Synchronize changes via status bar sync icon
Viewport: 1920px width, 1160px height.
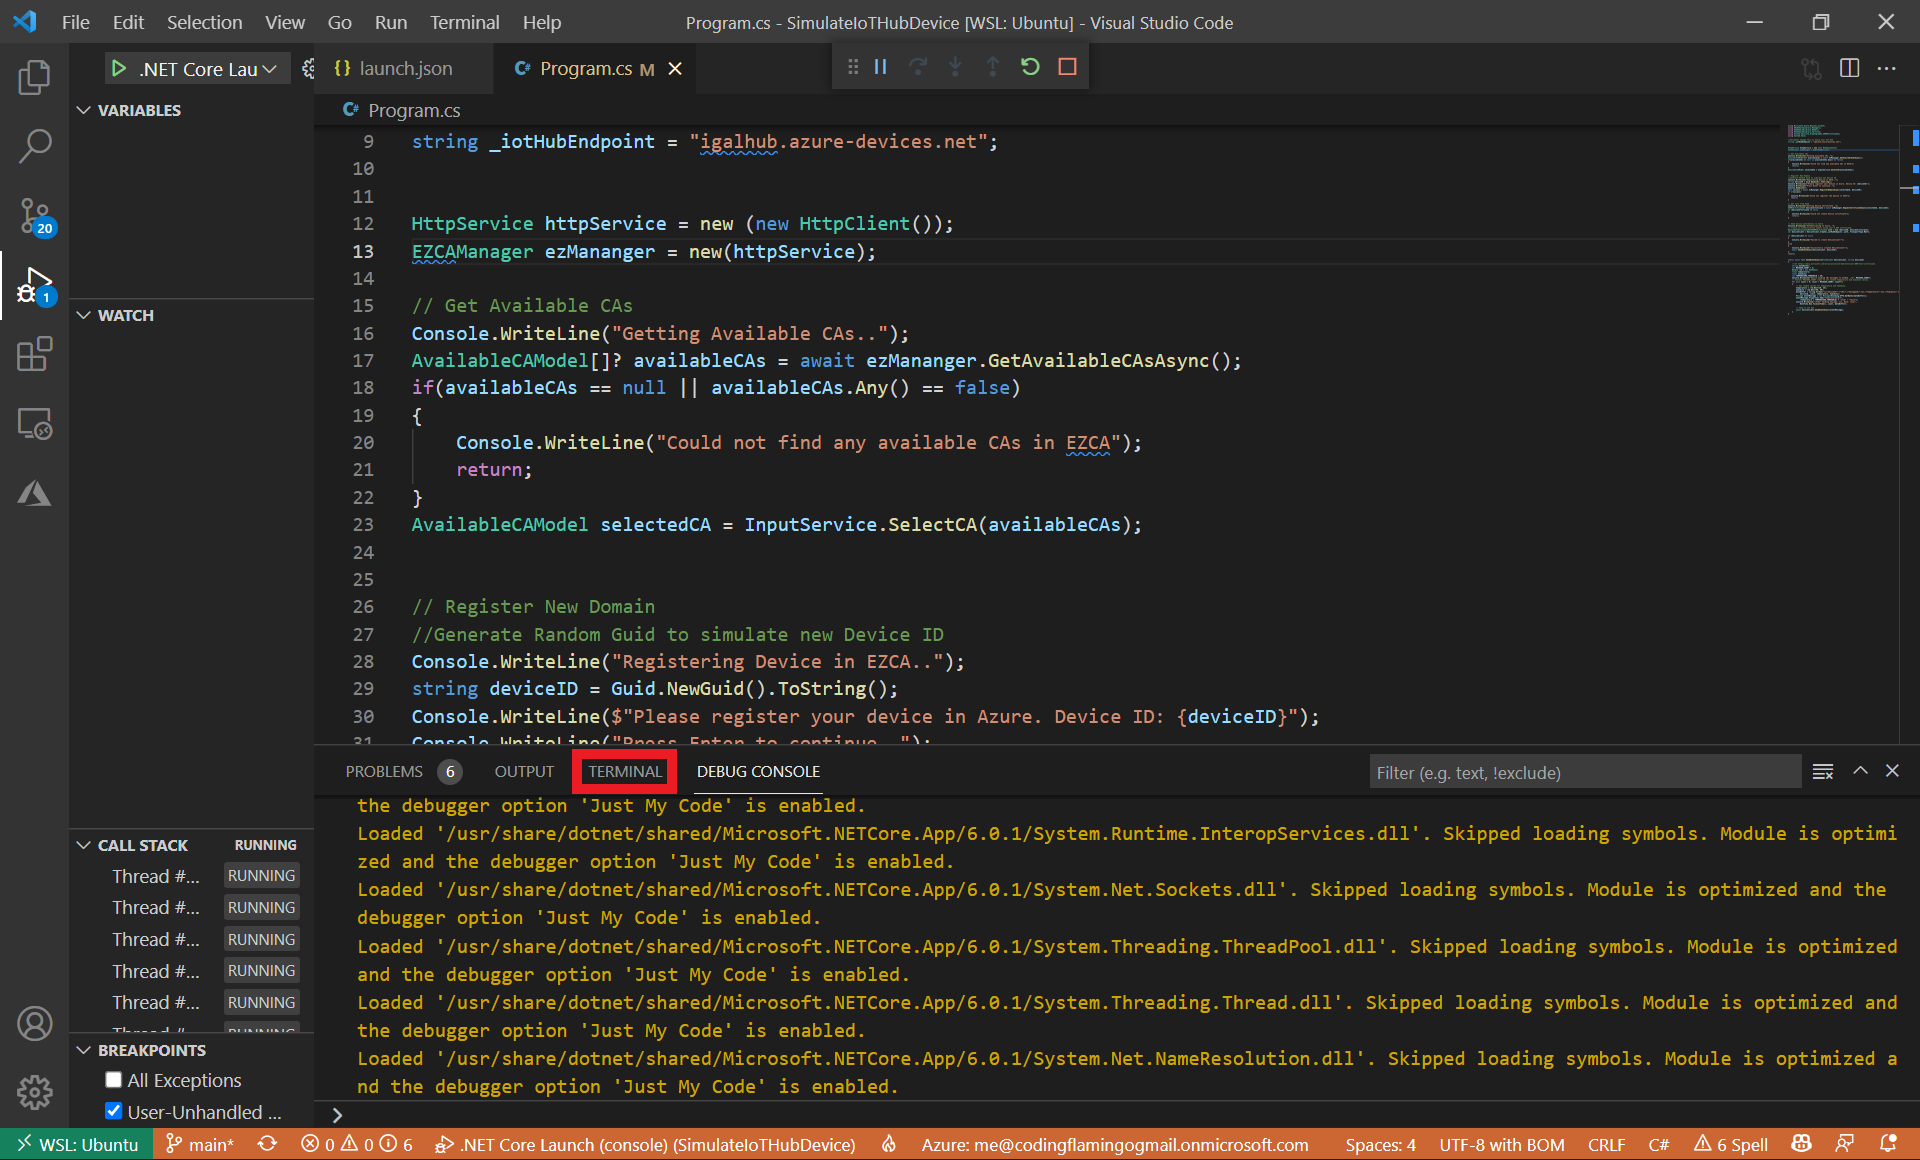click(x=267, y=1144)
